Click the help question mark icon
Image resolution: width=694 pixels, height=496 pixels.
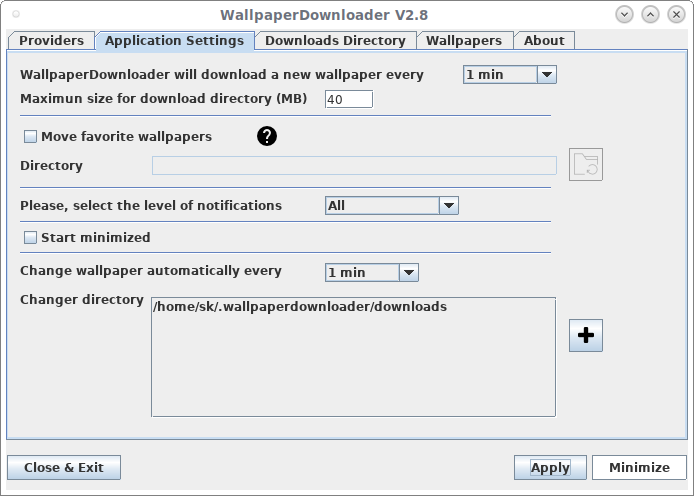pos(267,136)
